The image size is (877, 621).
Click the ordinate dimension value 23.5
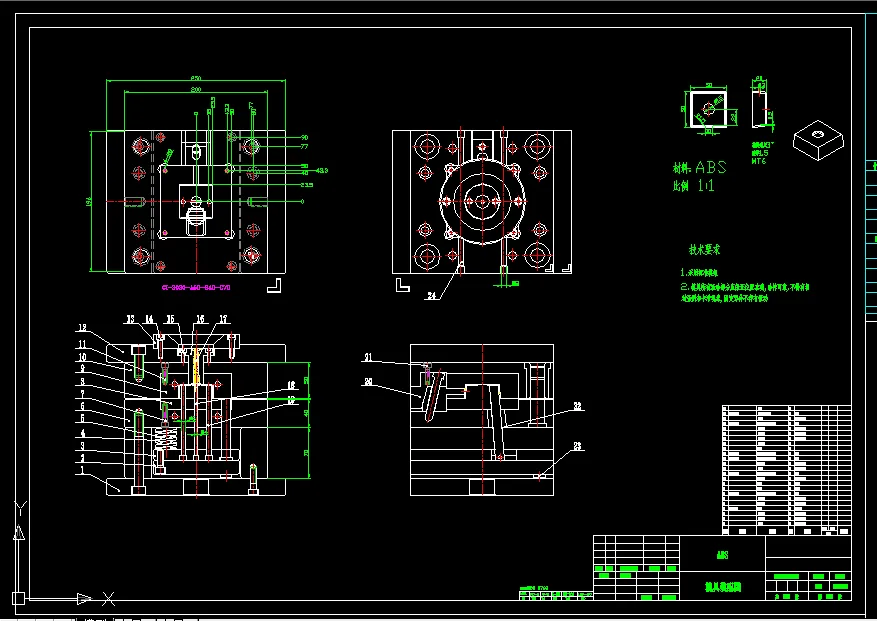(307, 185)
